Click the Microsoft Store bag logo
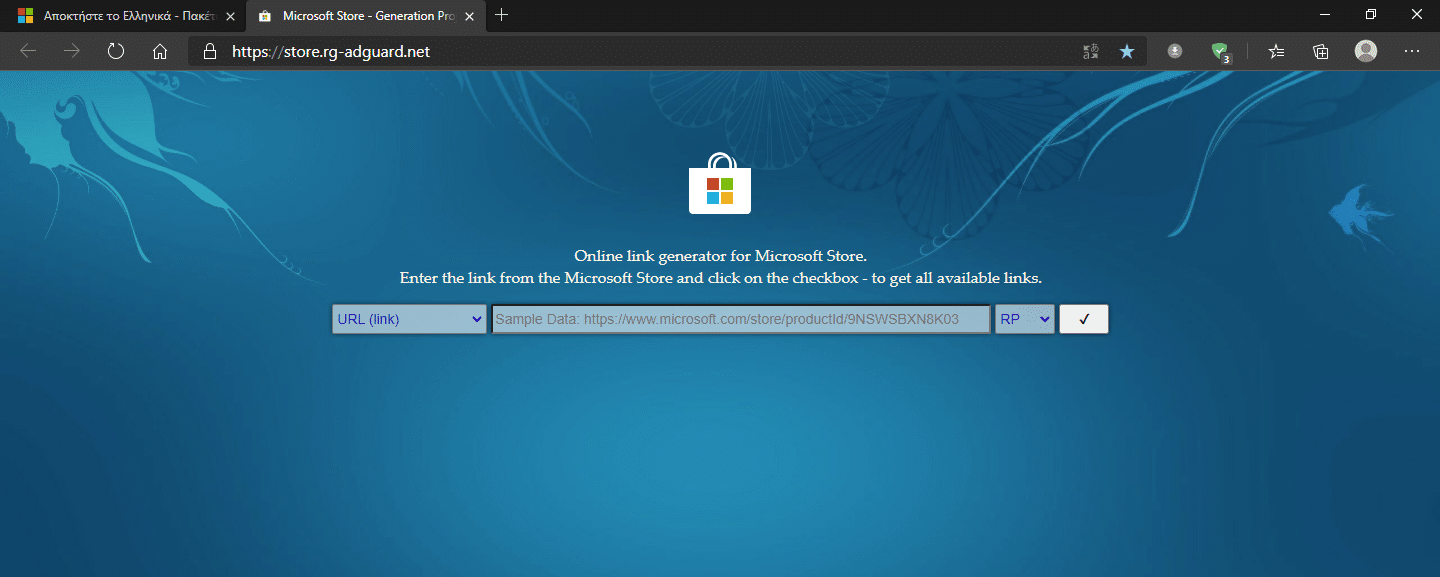The width and height of the screenshot is (1440, 577). [720, 184]
